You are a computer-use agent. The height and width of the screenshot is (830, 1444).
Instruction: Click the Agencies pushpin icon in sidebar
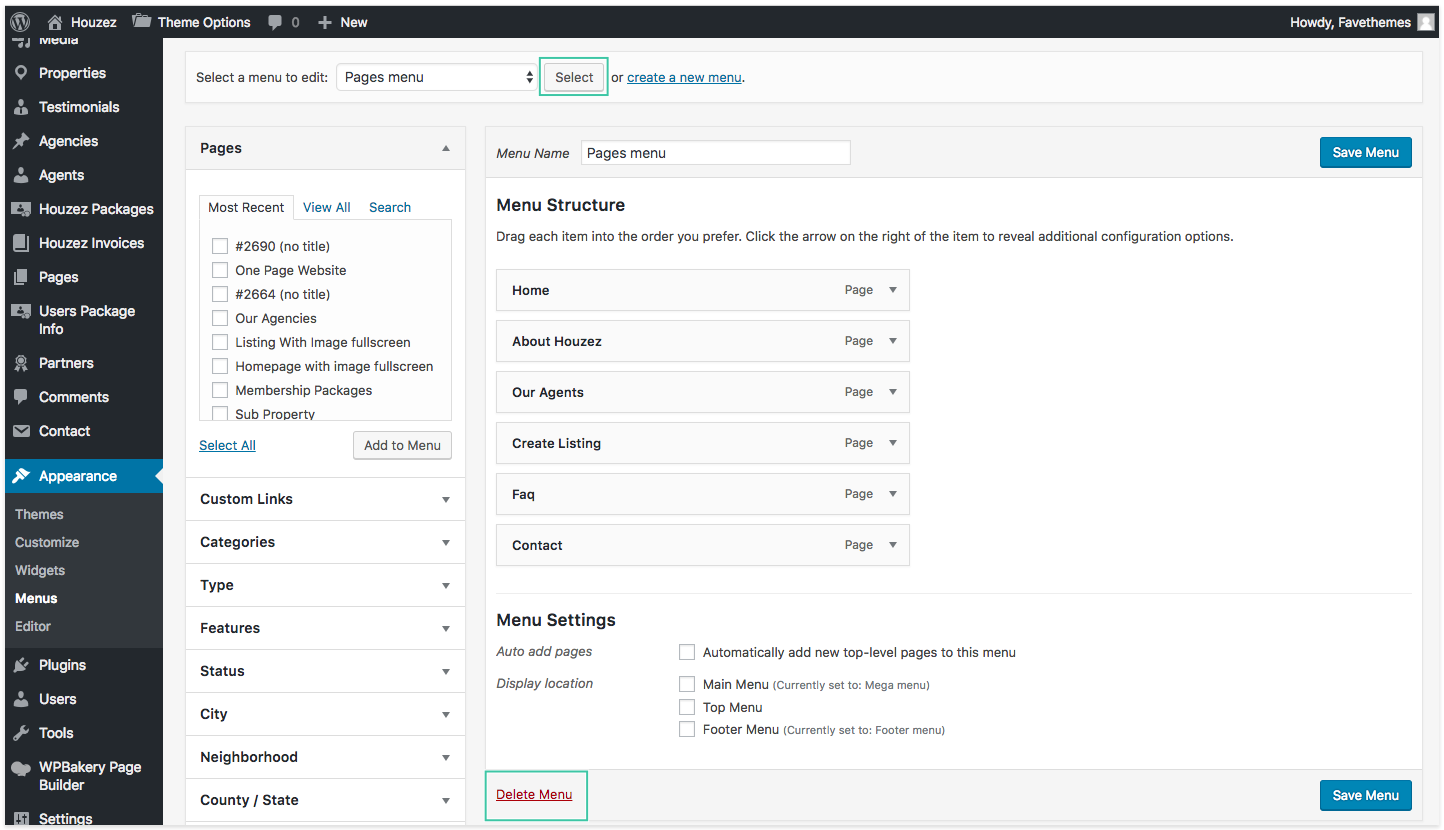click(21, 141)
